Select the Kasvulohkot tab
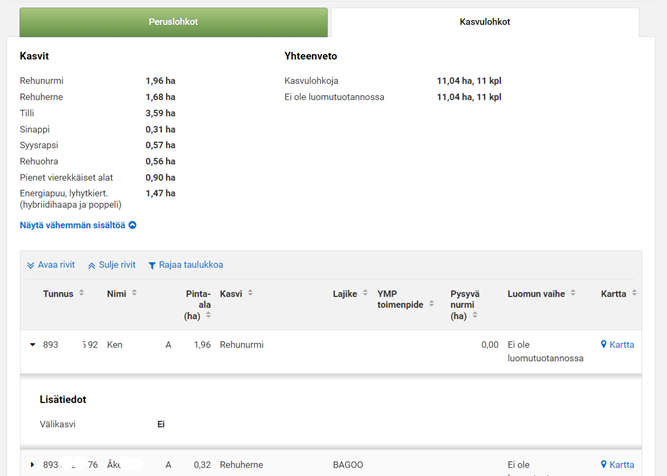Image resolution: width=667 pixels, height=476 pixels. [x=484, y=22]
